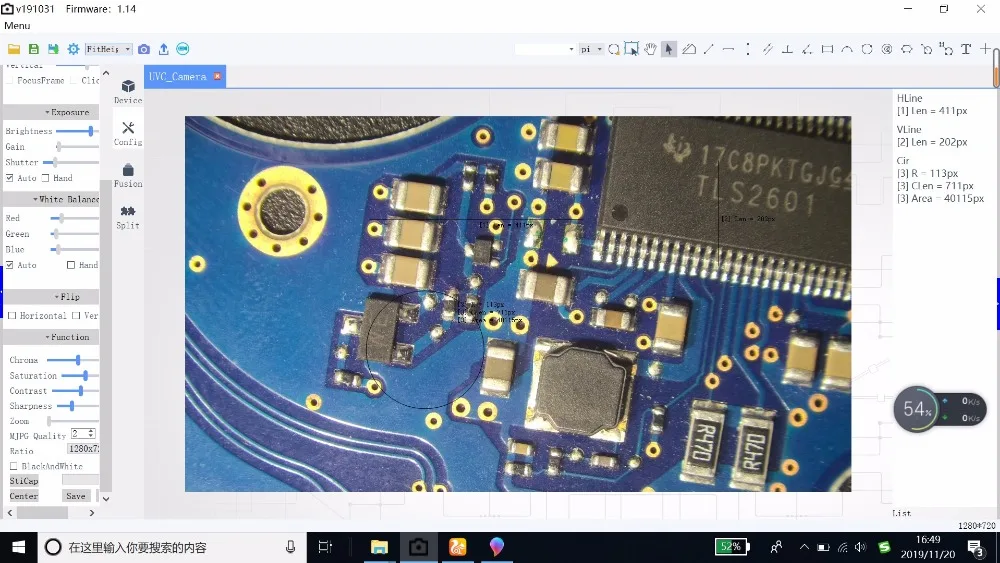The image size is (1000, 563).
Task: Select the text annotation T tool
Action: pos(966,49)
